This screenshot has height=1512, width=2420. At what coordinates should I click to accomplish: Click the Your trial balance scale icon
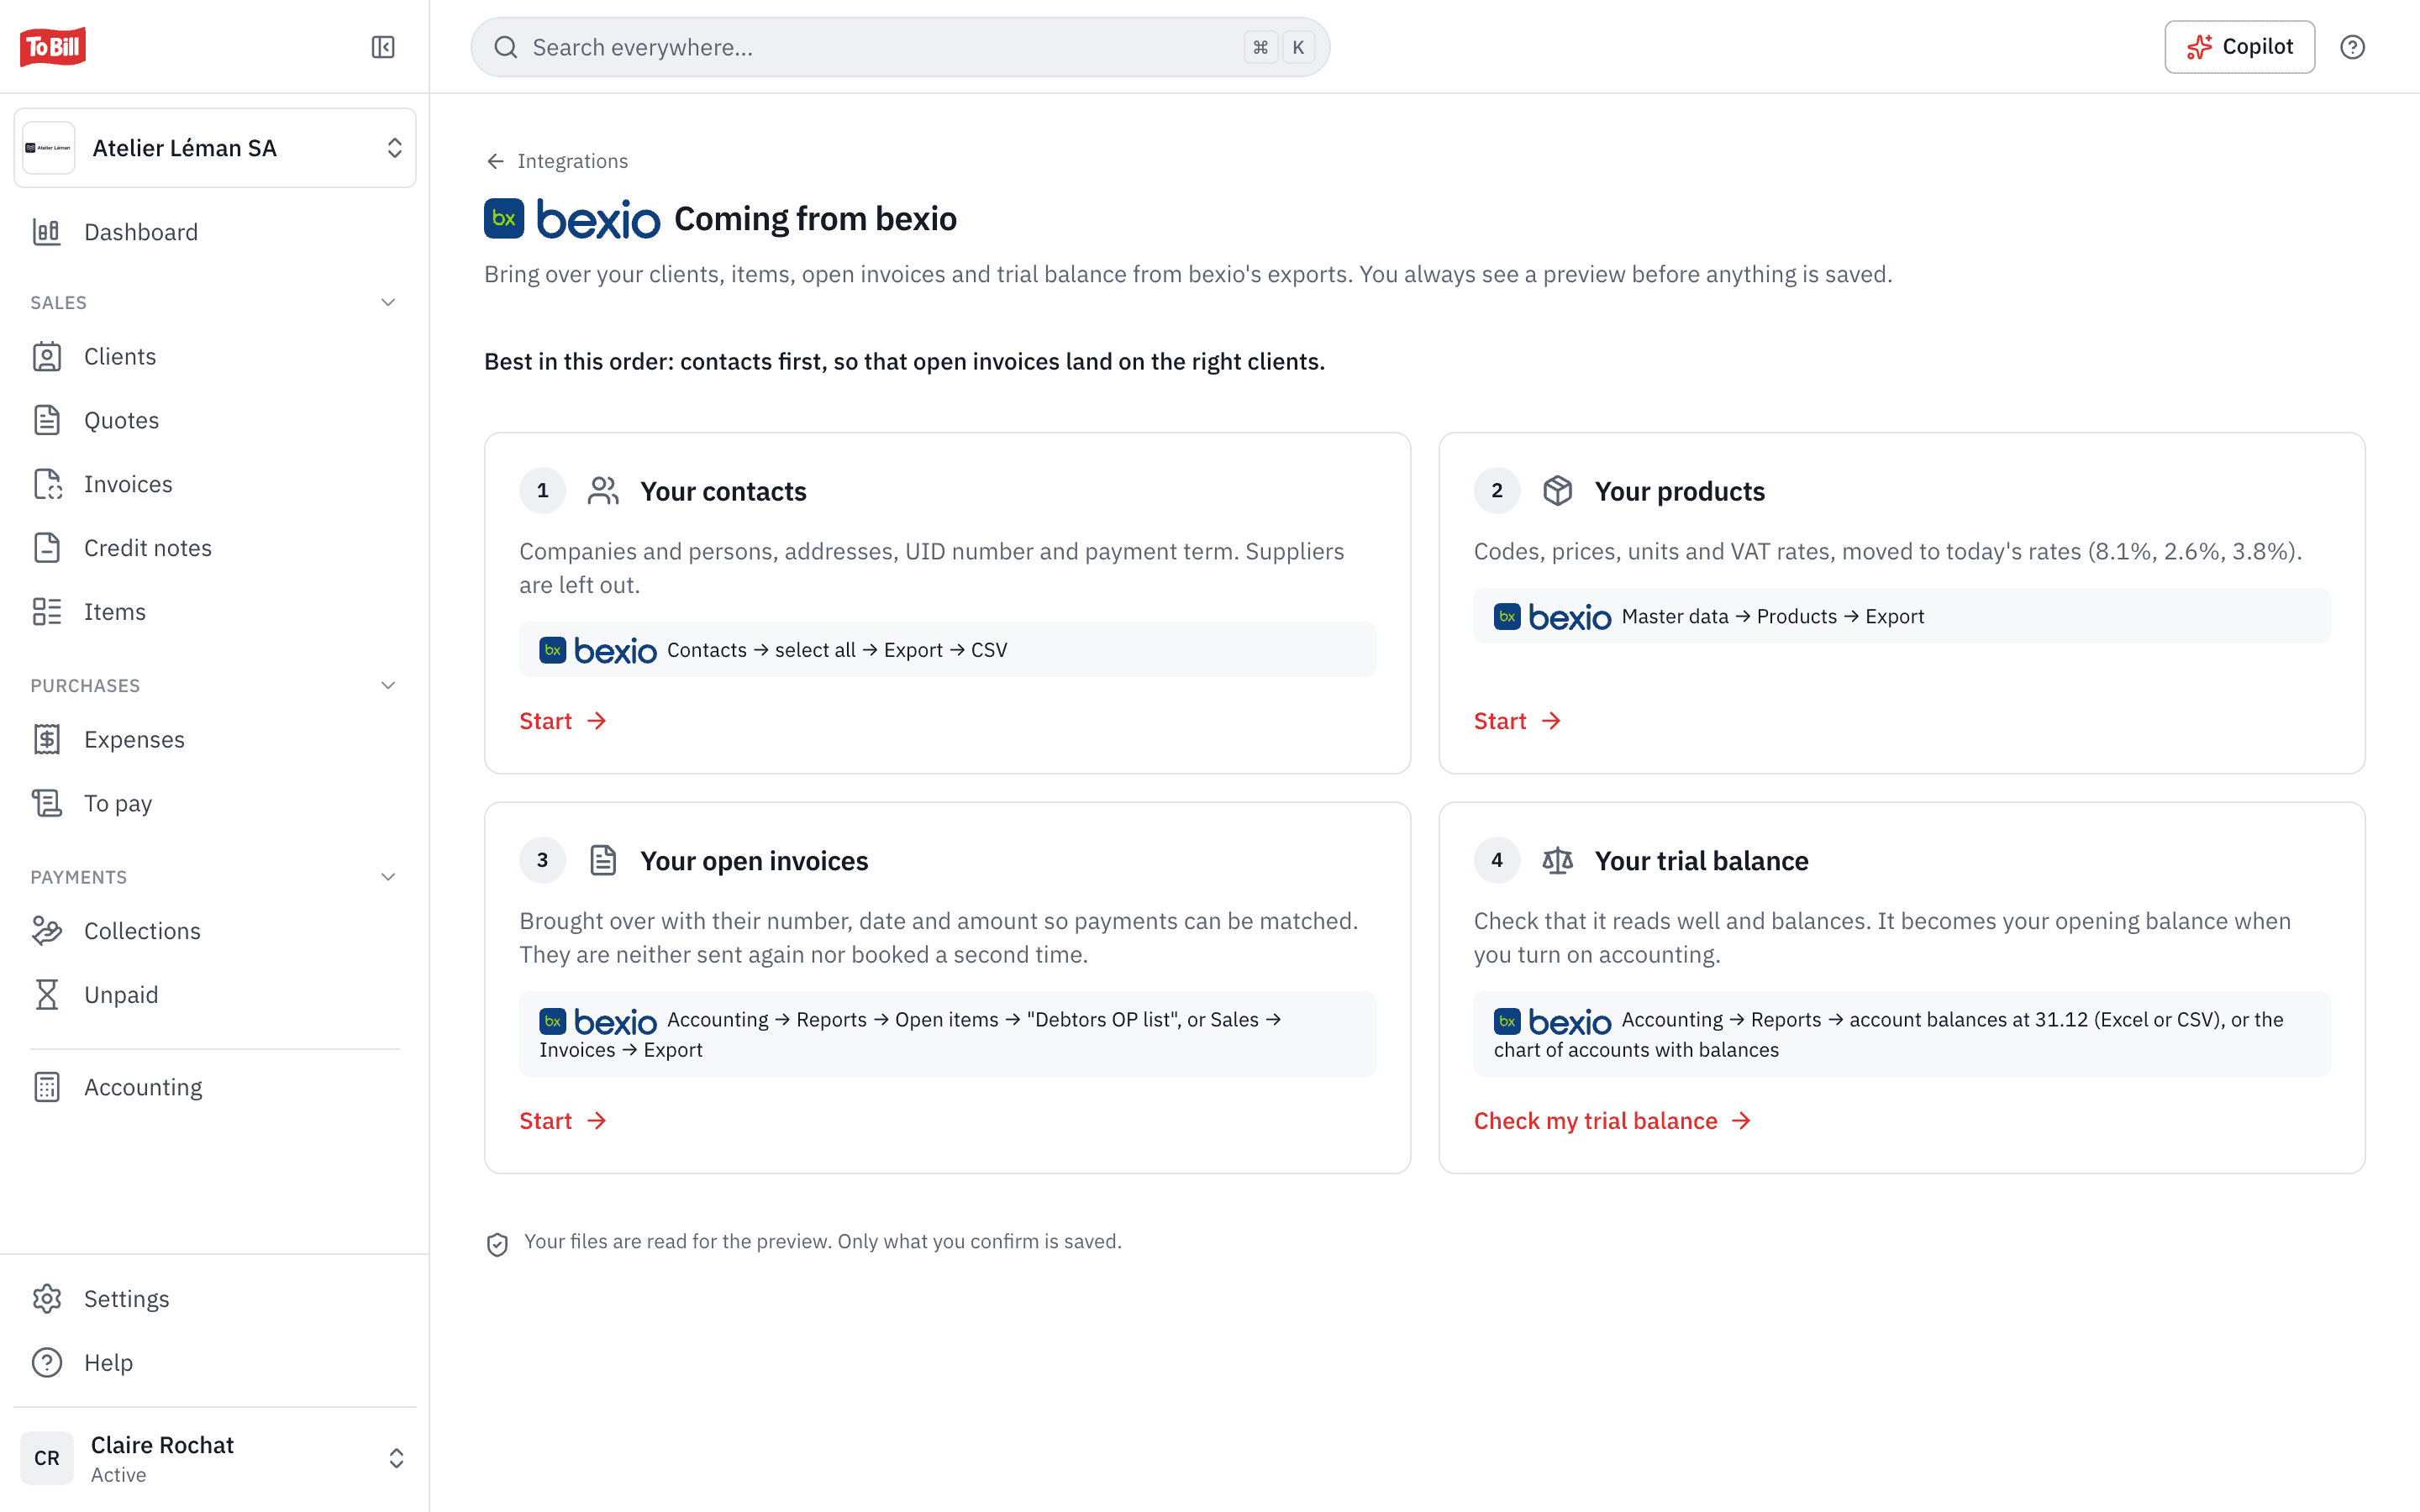click(x=1557, y=861)
